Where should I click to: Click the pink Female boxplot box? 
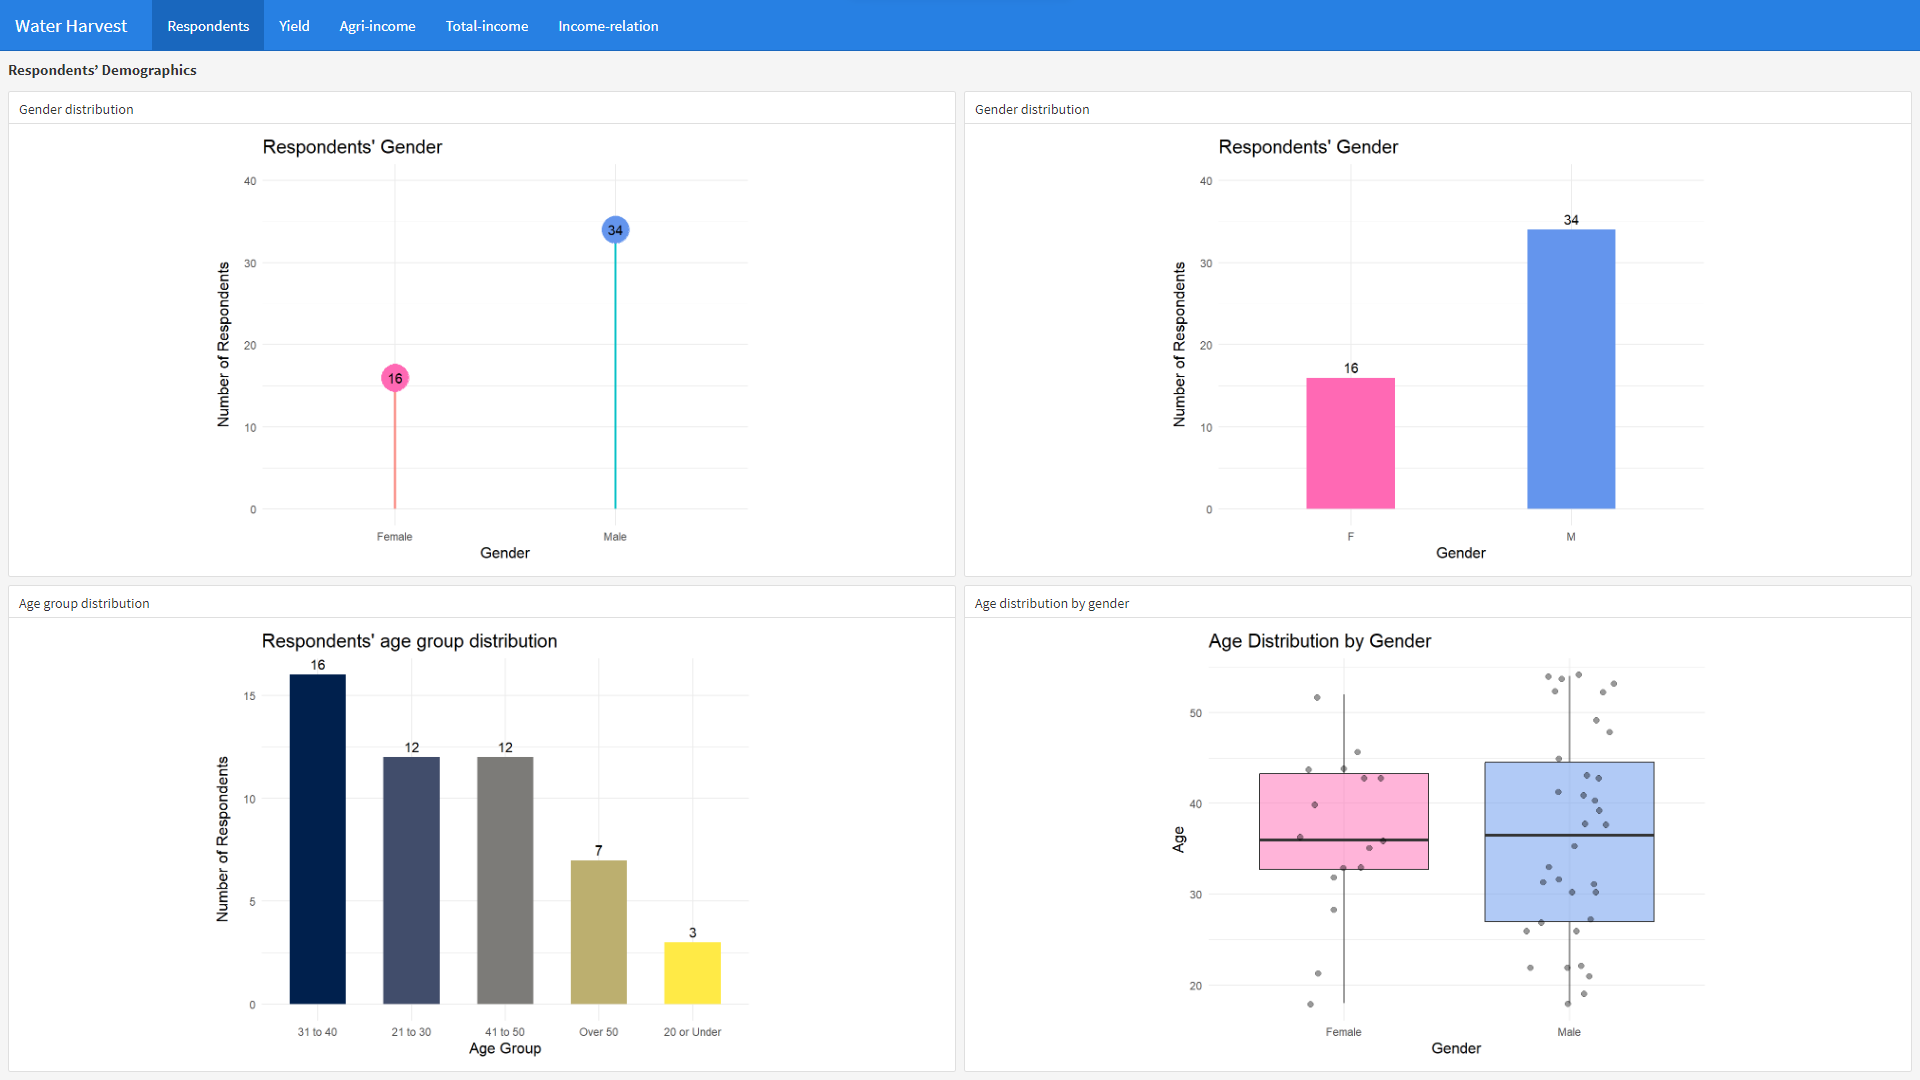(x=1343, y=821)
